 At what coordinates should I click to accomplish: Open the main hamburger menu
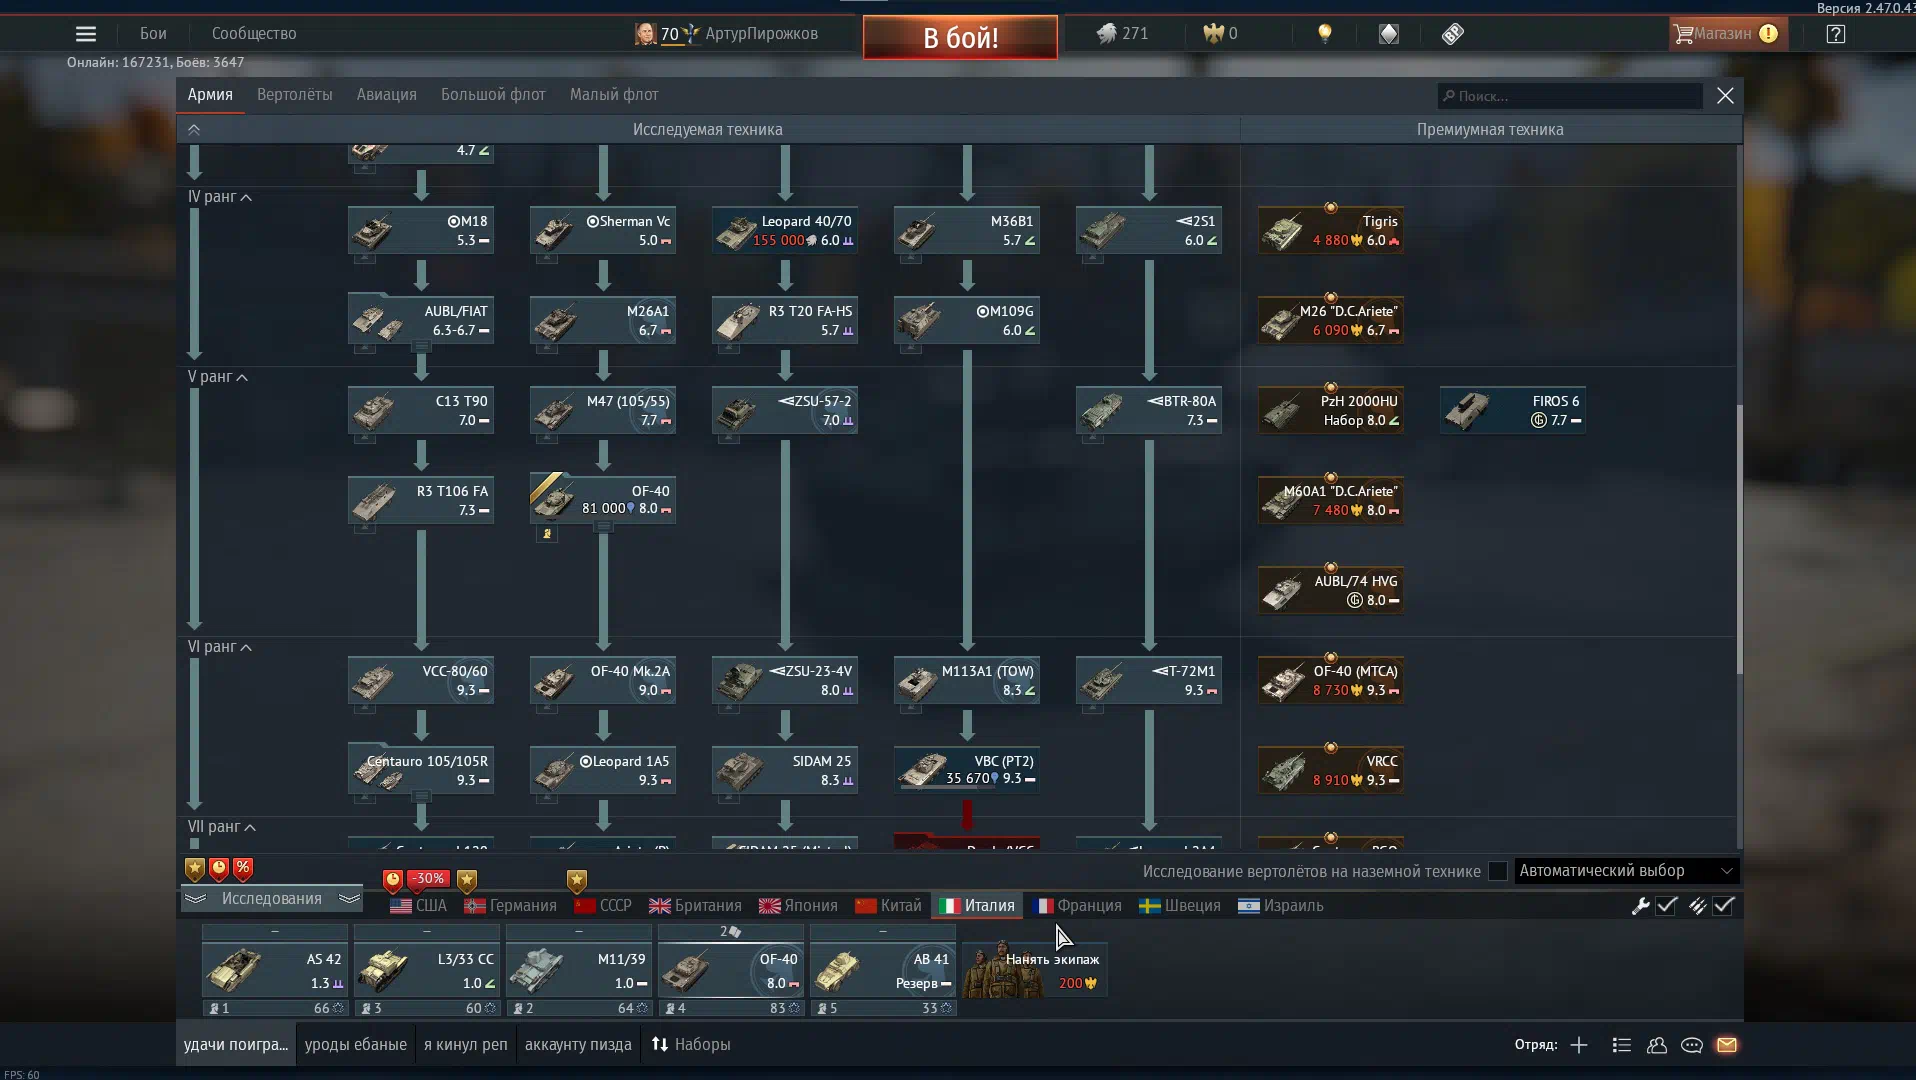pyautogui.click(x=86, y=34)
